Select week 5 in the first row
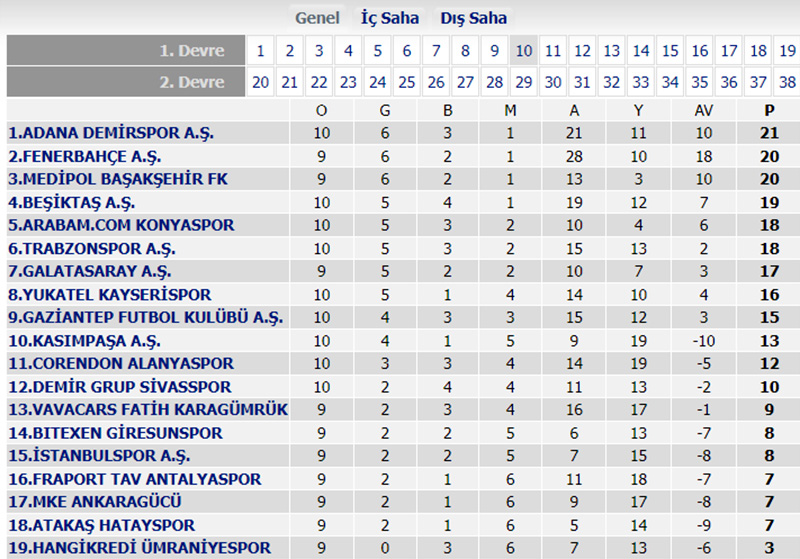This screenshot has height=559, width=800. pos(377,51)
